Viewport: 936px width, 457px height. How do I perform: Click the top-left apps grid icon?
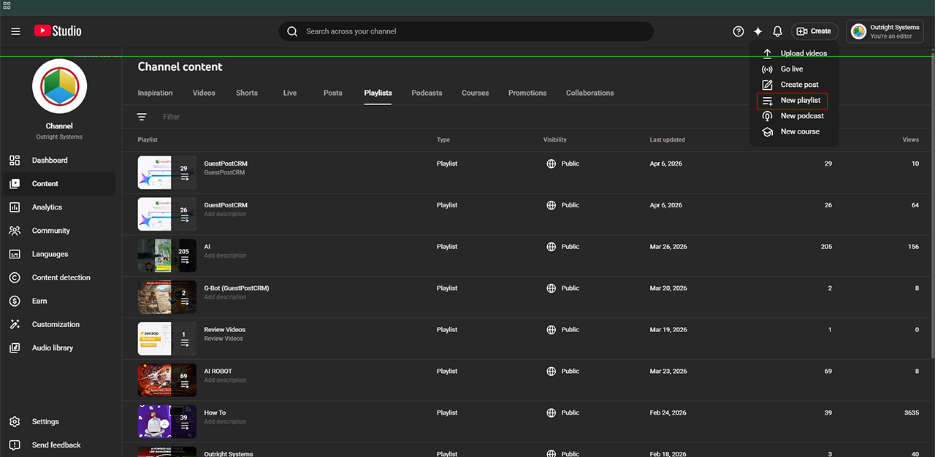point(7,5)
